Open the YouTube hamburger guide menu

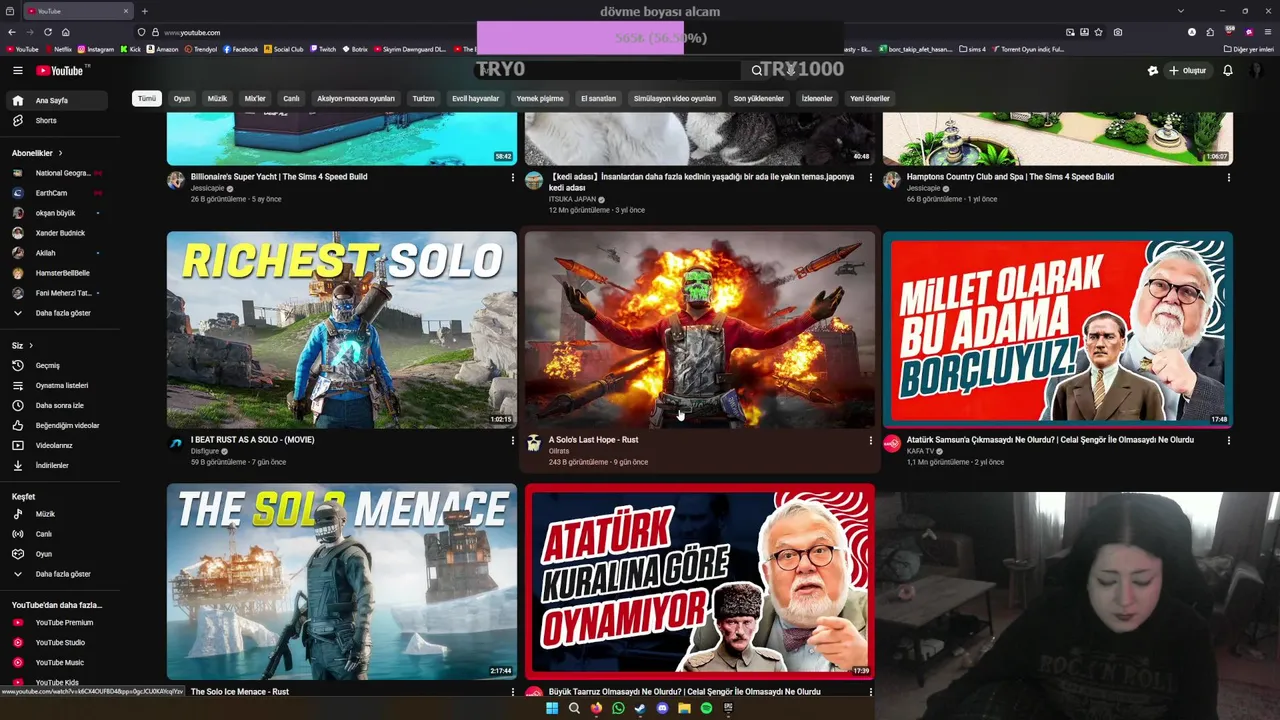17,71
